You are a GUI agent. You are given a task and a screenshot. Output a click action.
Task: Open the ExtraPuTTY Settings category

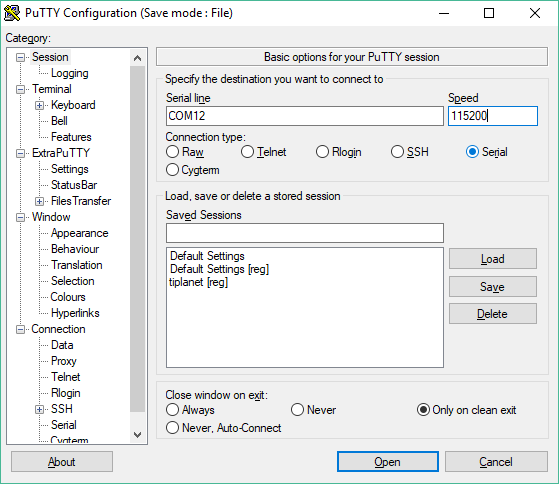[x=70, y=169]
